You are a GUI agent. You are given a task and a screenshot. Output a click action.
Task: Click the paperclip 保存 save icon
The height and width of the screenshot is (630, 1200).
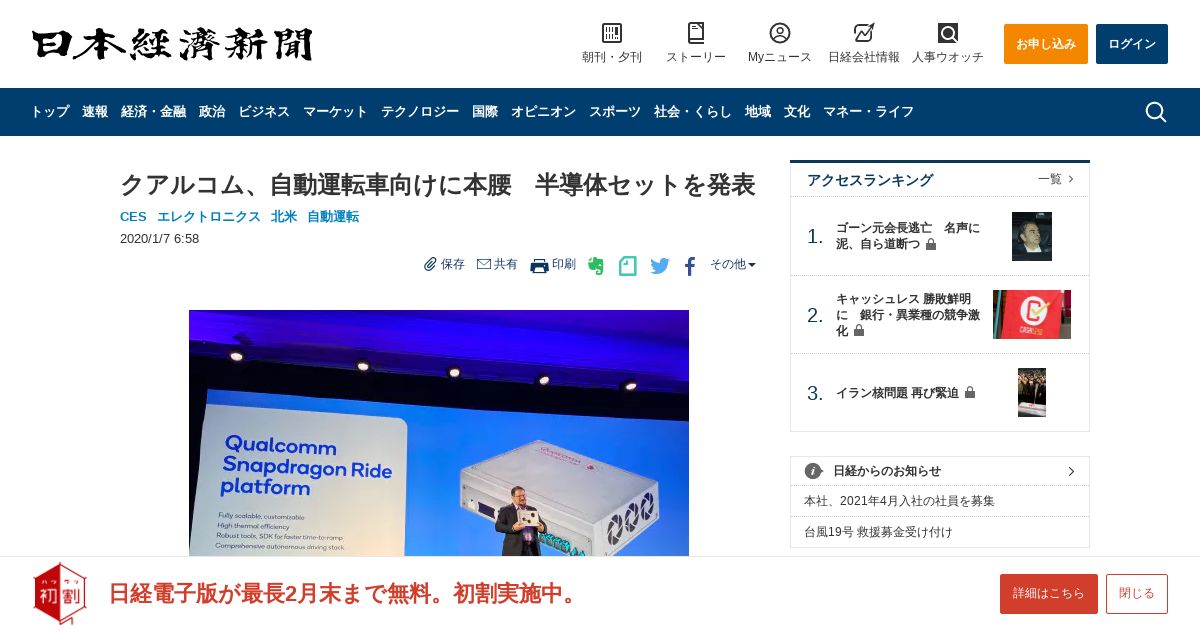click(x=431, y=264)
